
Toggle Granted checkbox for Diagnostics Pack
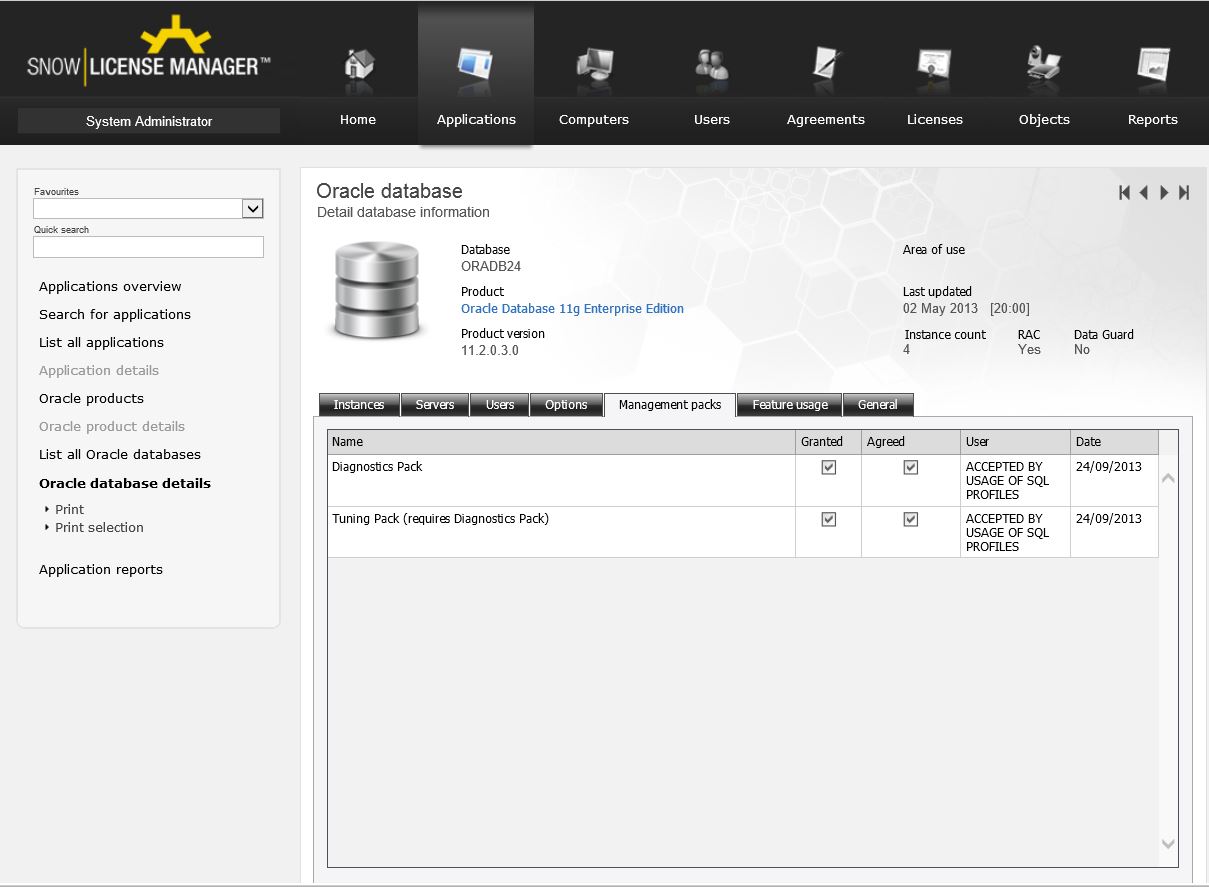point(828,467)
